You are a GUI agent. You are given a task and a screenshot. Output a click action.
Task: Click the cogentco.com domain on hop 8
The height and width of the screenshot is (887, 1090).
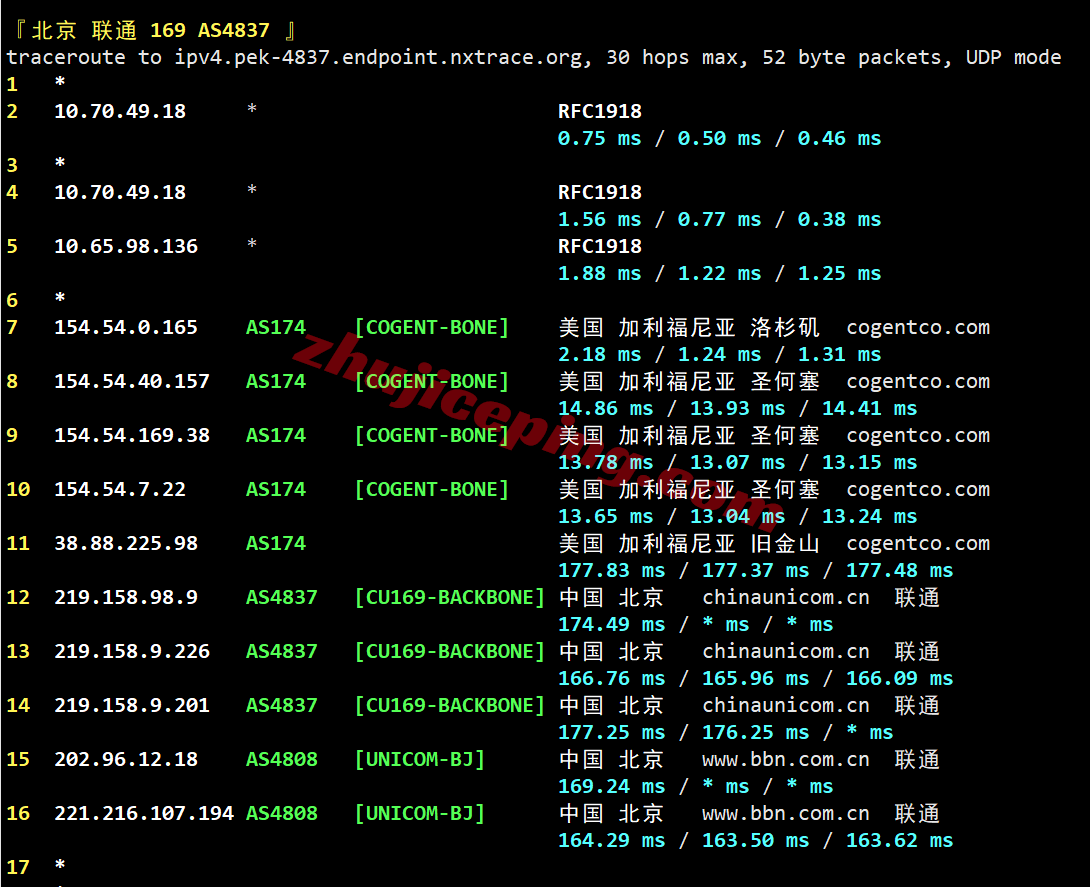pyautogui.click(x=918, y=381)
